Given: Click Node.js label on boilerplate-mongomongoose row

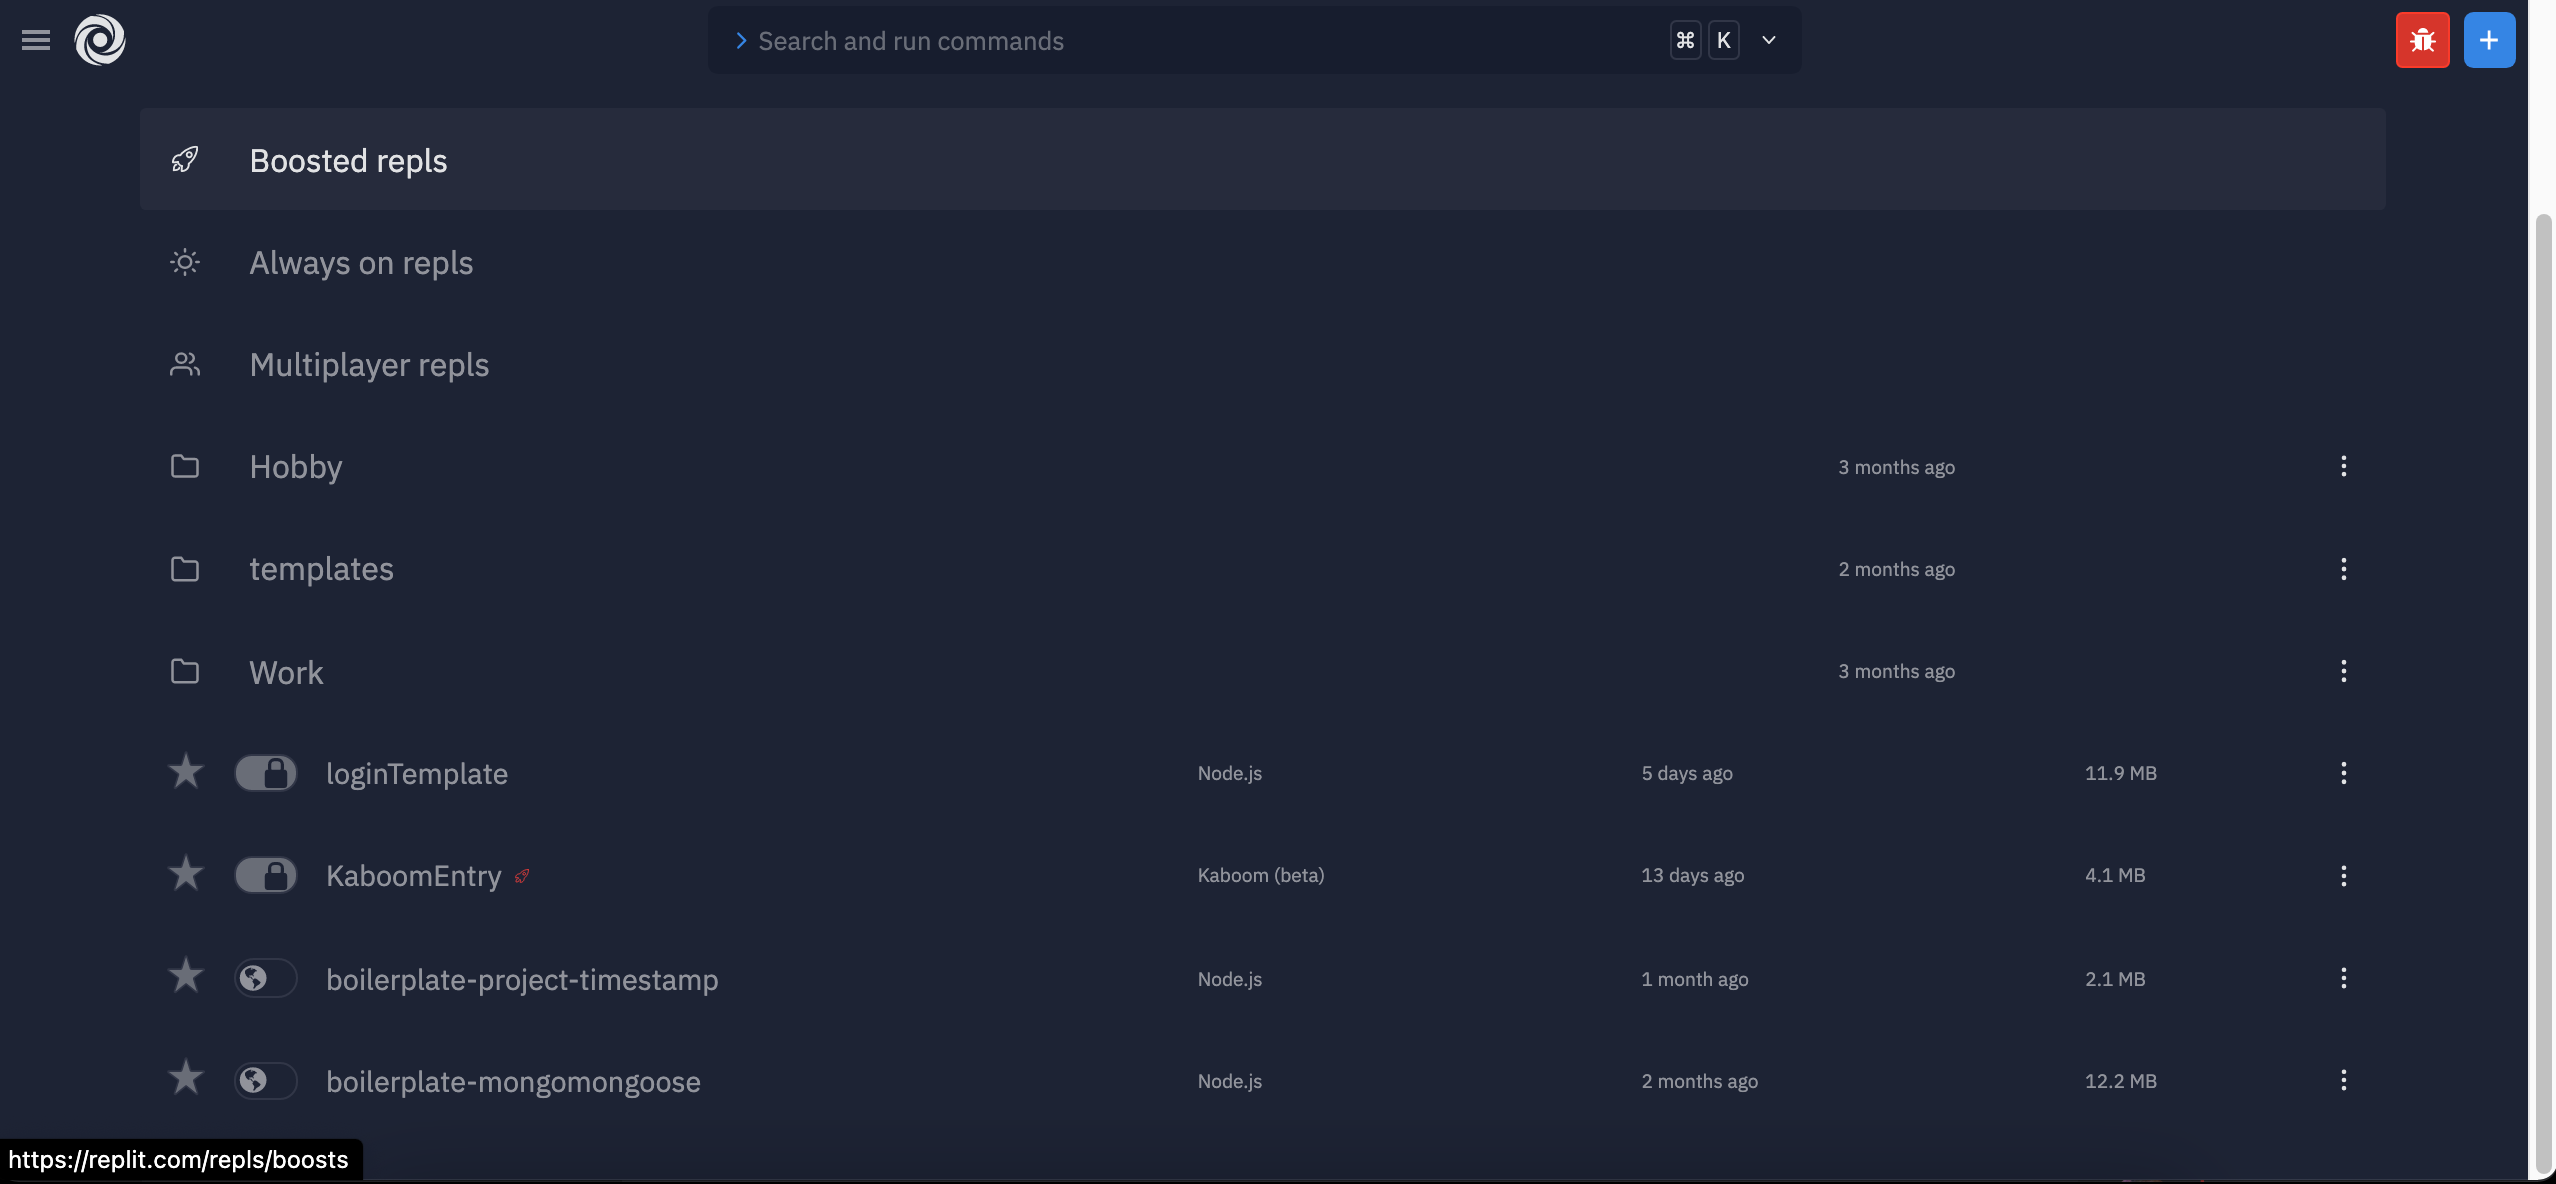Looking at the screenshot, I should click(x=1230, y=1081).
